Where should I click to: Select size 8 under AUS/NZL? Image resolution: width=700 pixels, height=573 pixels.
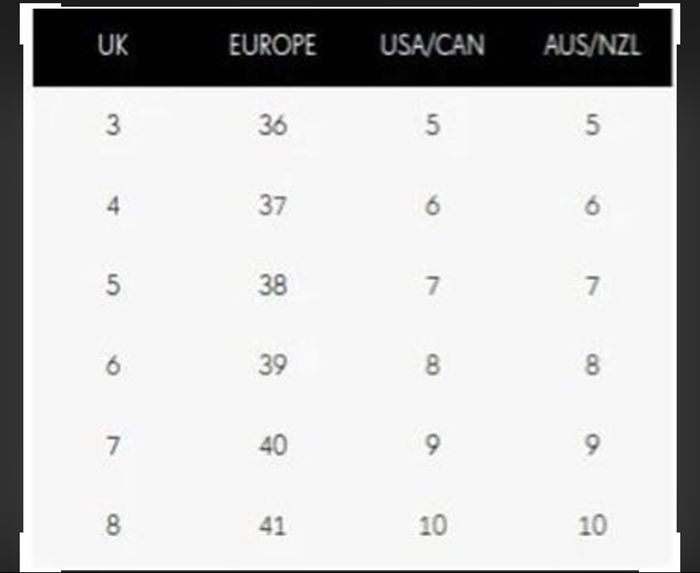[x=593, y=365]
